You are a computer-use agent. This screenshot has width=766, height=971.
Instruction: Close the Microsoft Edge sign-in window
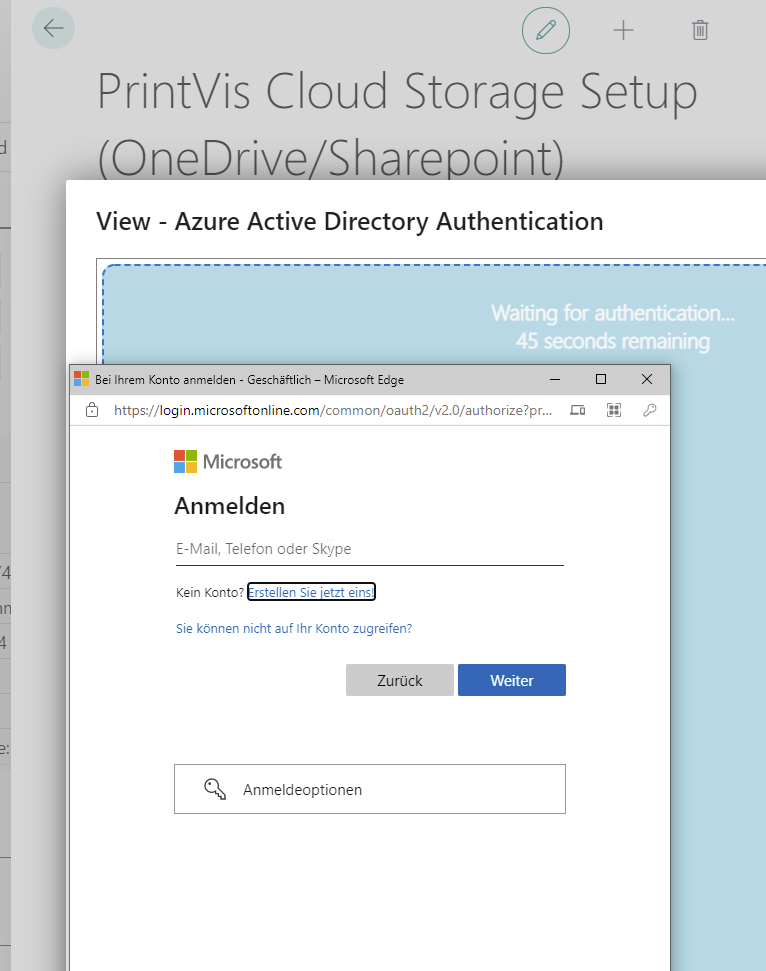coord(647,380)
